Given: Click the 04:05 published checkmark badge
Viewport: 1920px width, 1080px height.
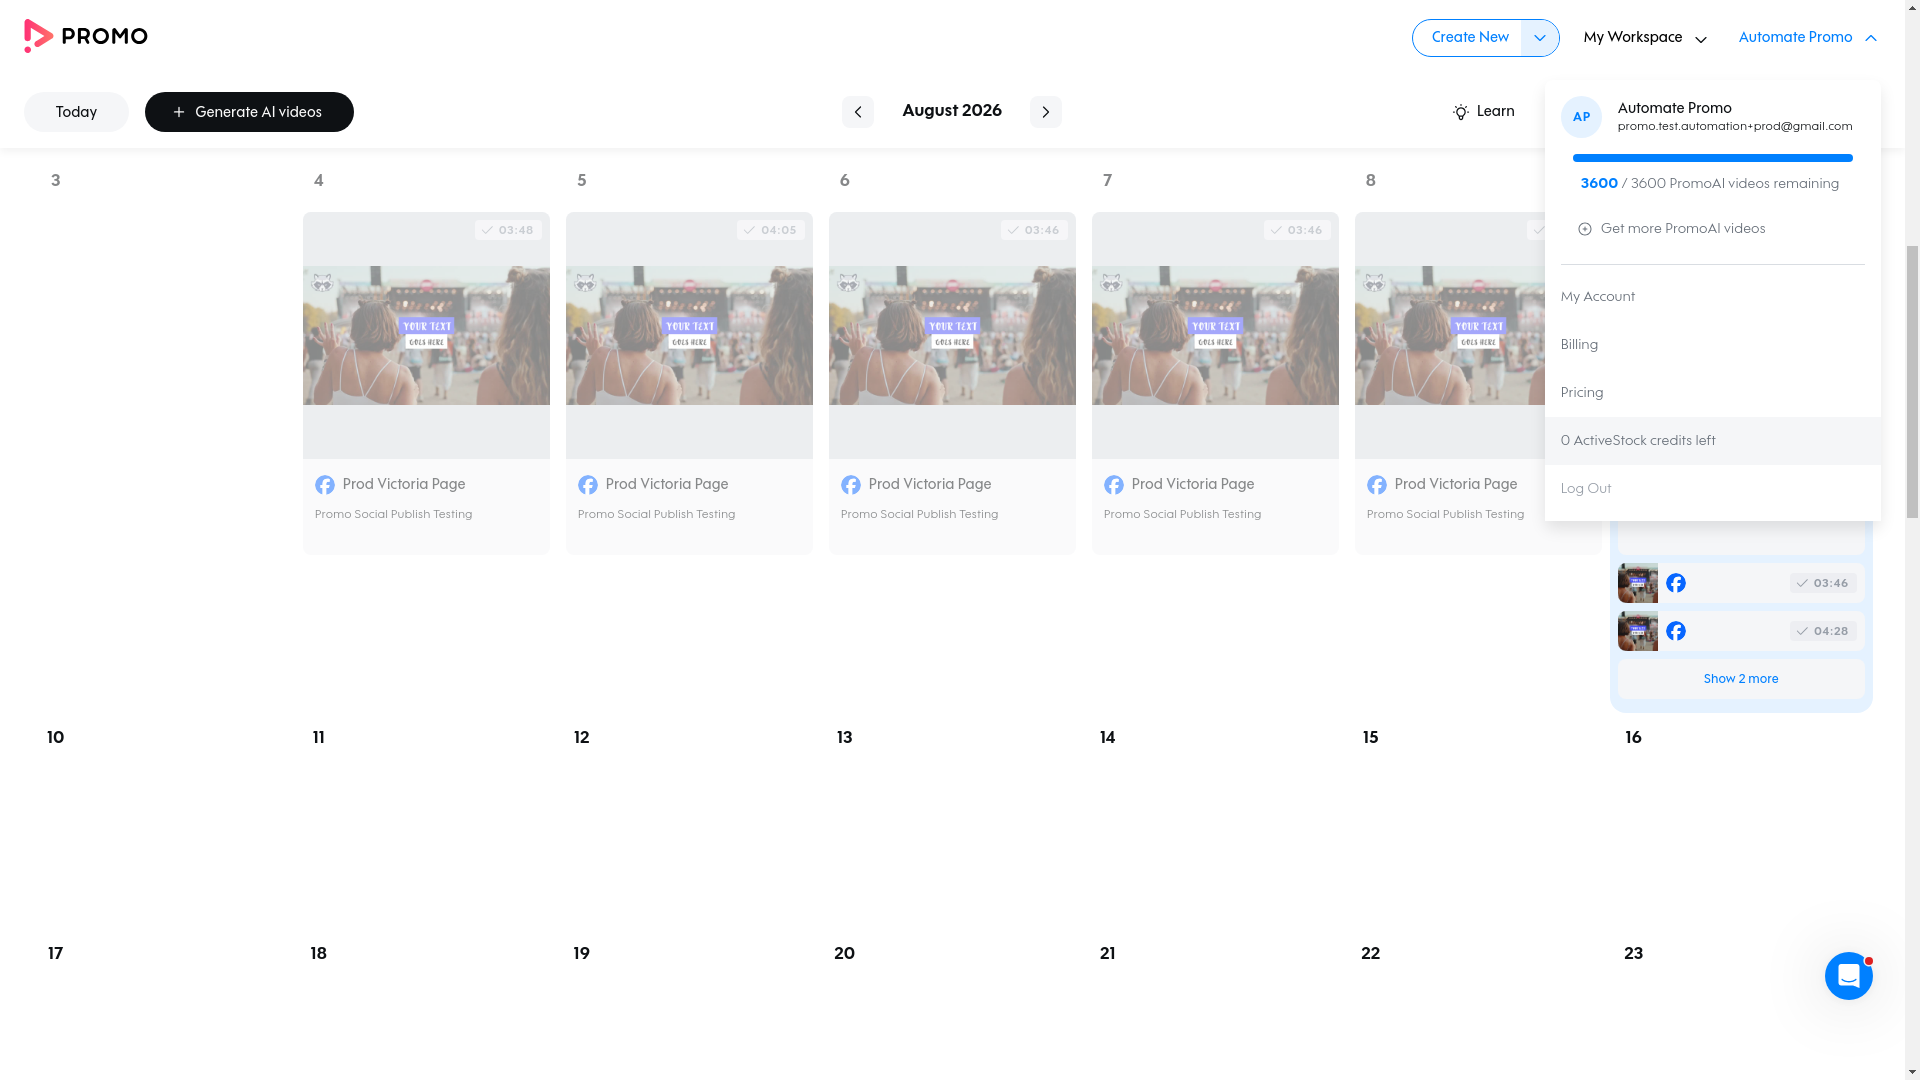Looking at the screenshot, I should 770,230.
